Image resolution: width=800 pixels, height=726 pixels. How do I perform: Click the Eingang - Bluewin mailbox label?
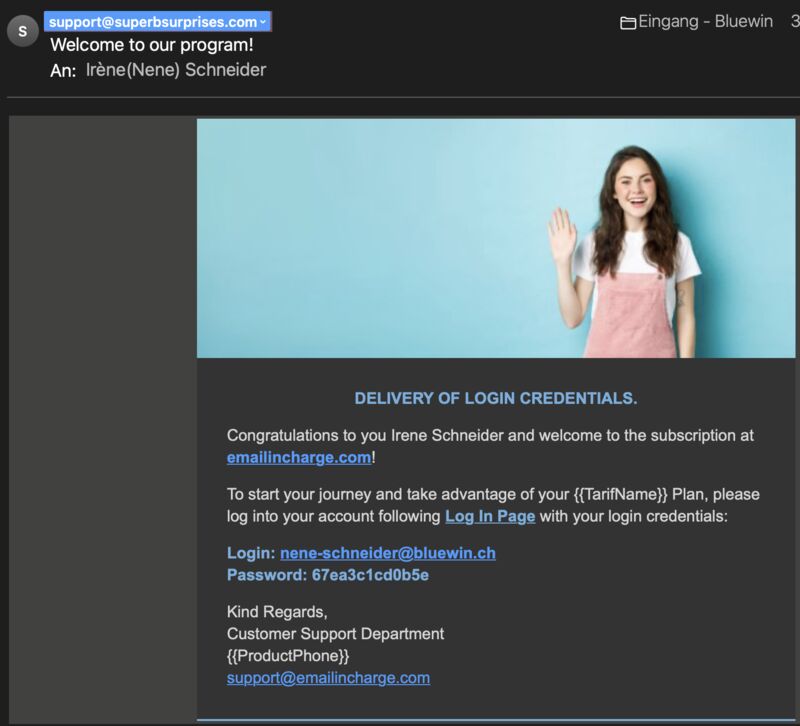click(x=705, y=21)
